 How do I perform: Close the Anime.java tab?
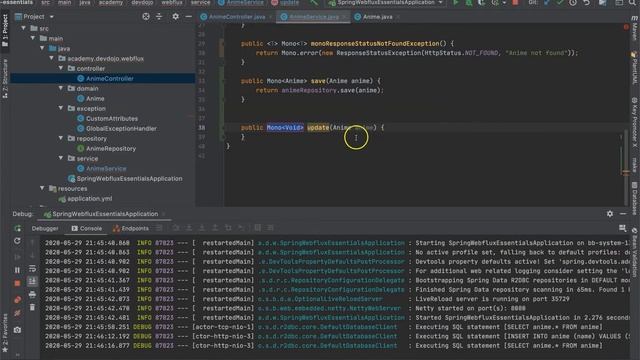pos(398,17)
